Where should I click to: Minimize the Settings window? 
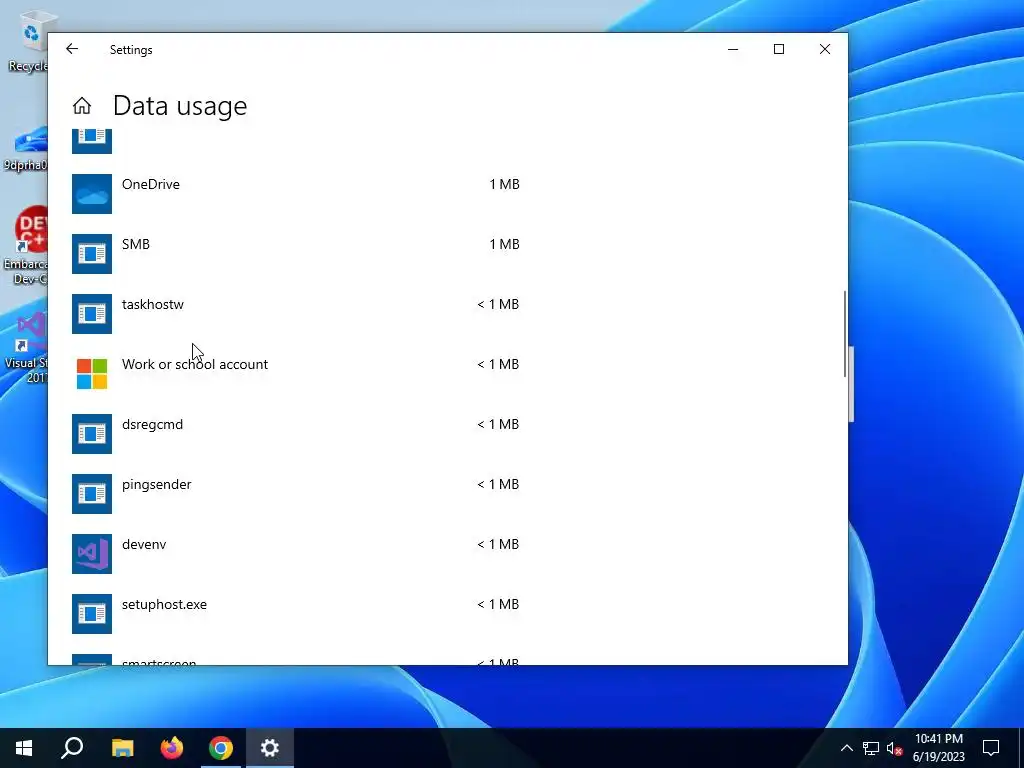click(733, 49)
